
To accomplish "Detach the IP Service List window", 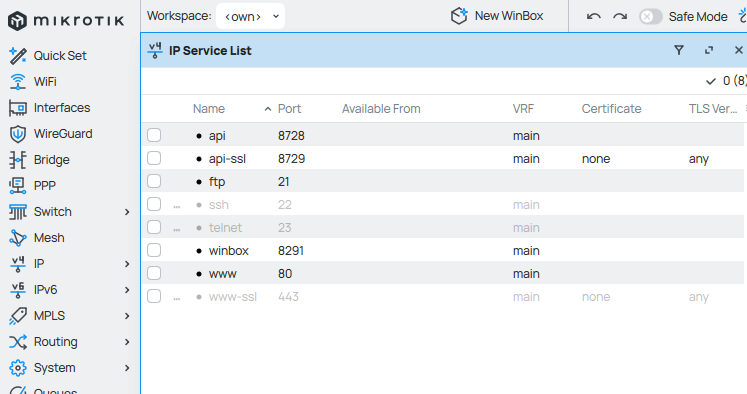I will [709, 50].
